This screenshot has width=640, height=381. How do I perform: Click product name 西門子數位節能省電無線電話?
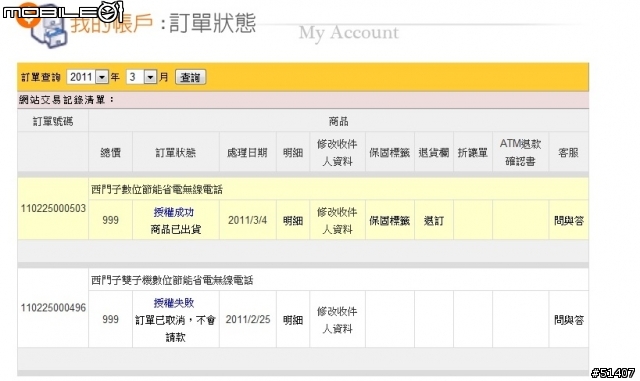click(x=157, y=189)
